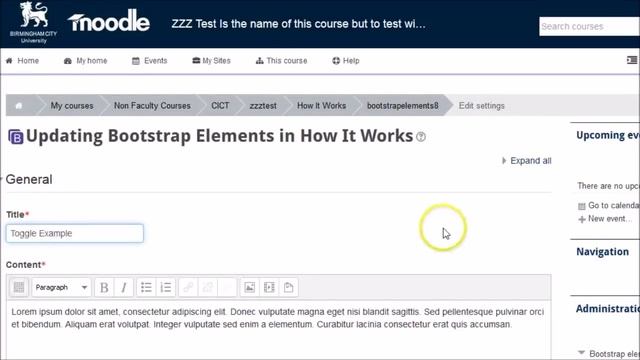Click into the Content text area
The width and height of the screenshot is (640, 360).
pyautogui.click(x=278, y=330)
